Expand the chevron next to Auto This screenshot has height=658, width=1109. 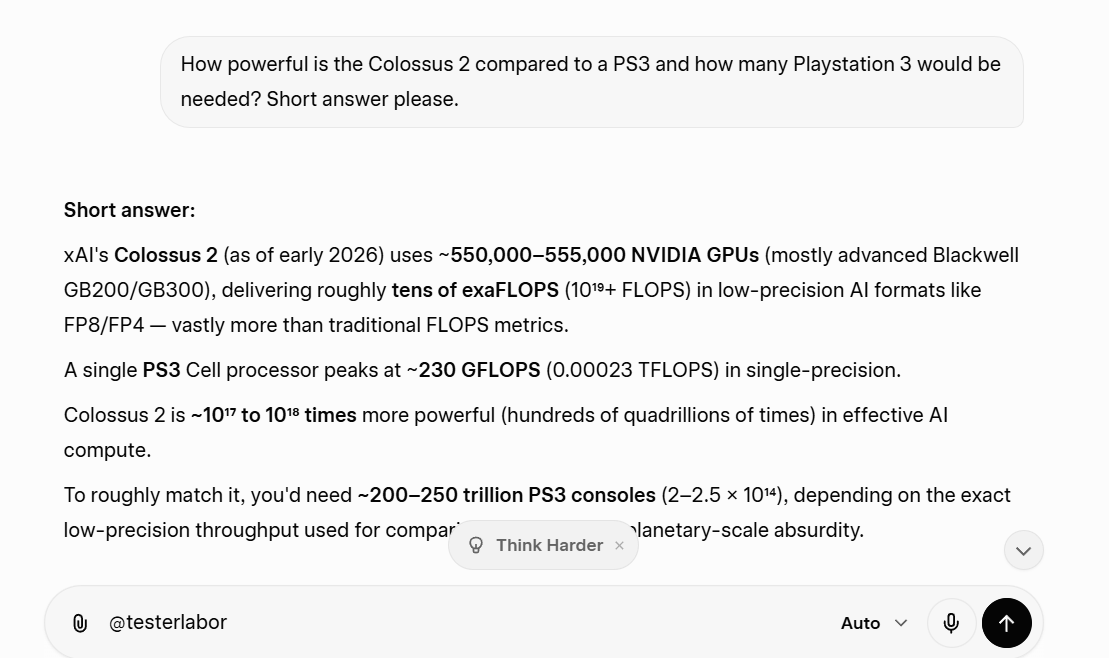click(x=900, y=623)
